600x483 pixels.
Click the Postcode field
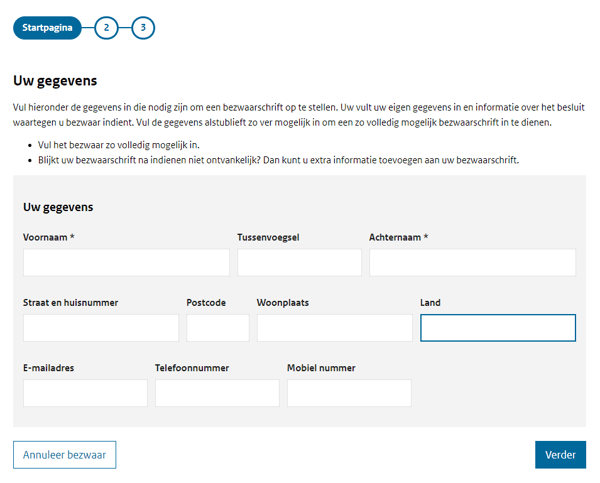pos(218,328)
